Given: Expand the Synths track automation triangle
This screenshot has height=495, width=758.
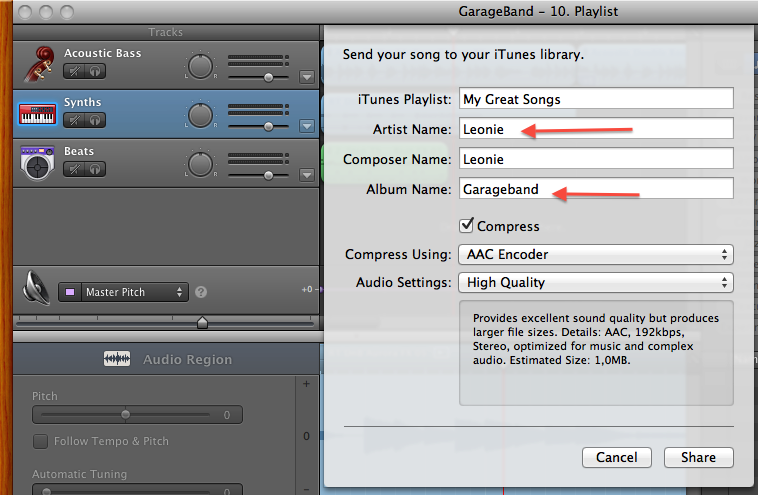Looking at the screenshot, I should [x=307, y=126].
